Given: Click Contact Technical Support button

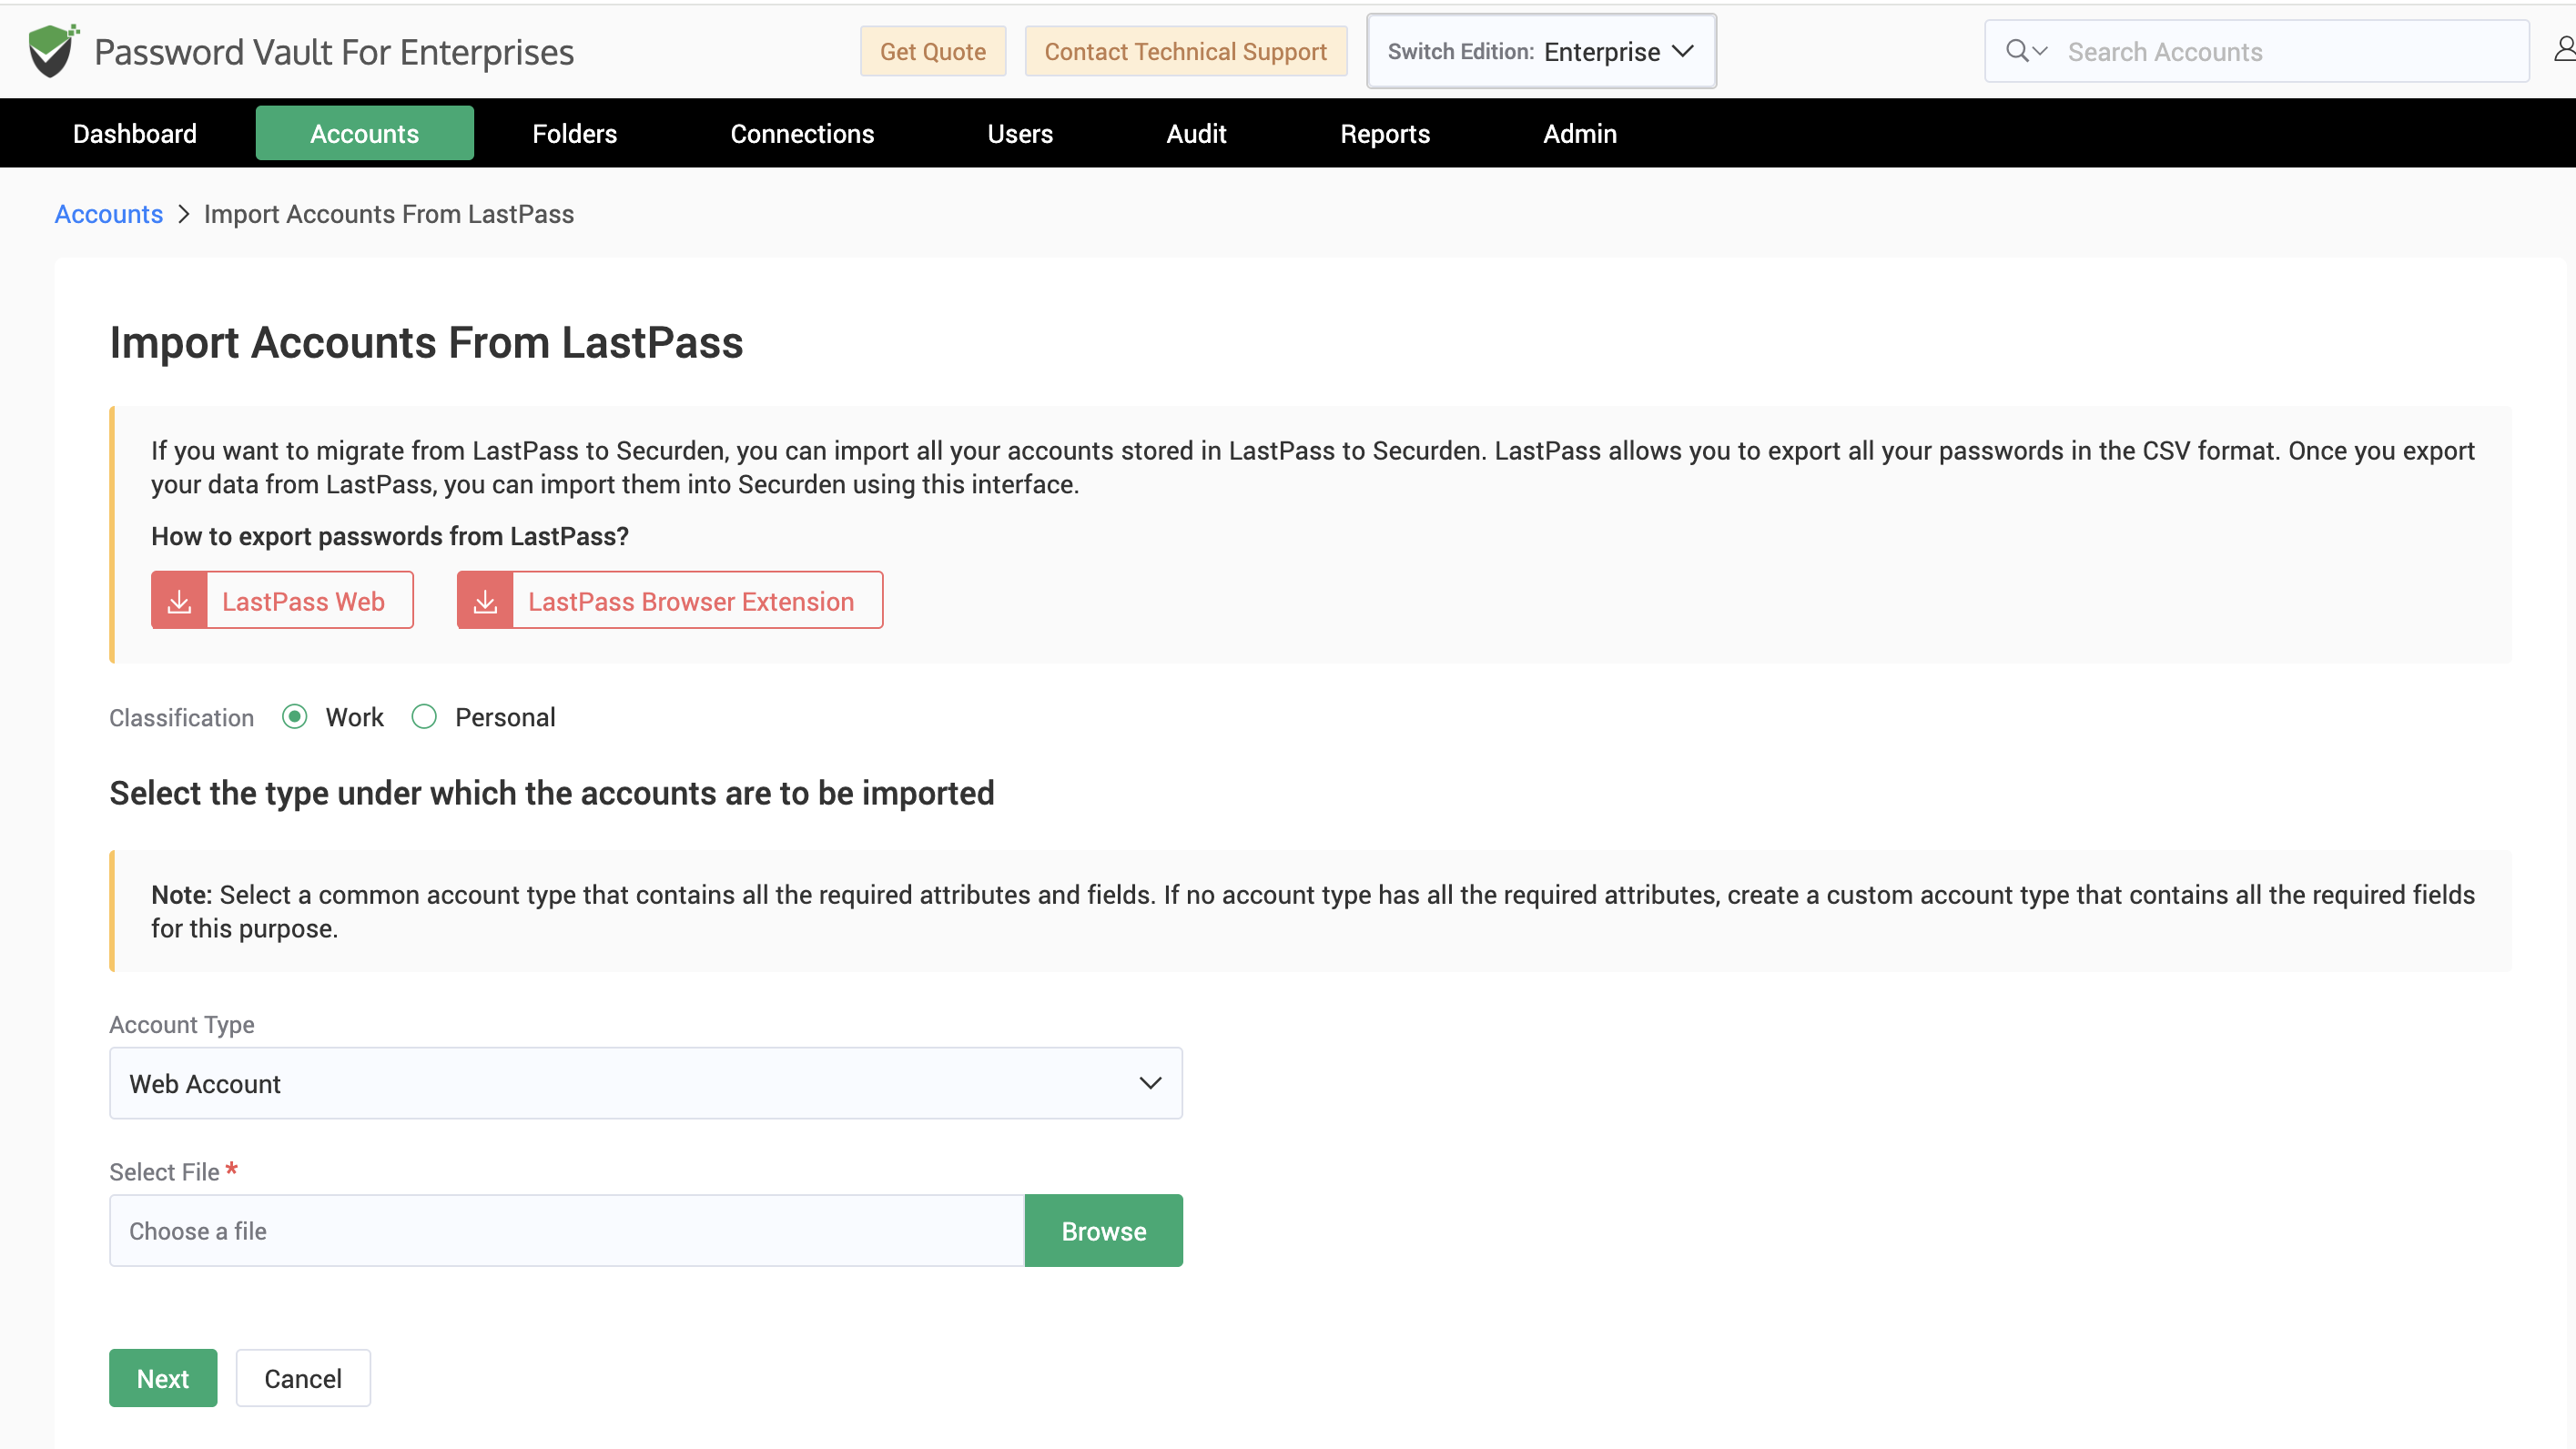Looking at the screenshot, I should (x=1185, y=51).
